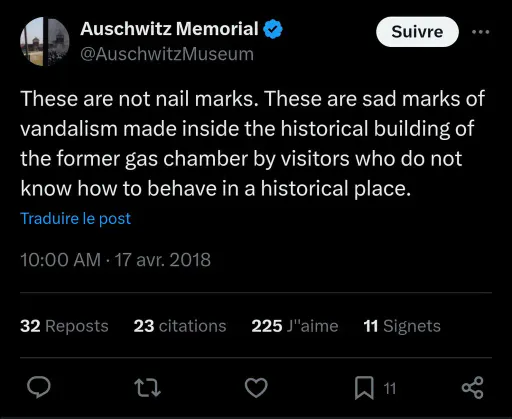512x419 pixels.
Task: Open the three-dot more options menu
Action: click(480, 32)
